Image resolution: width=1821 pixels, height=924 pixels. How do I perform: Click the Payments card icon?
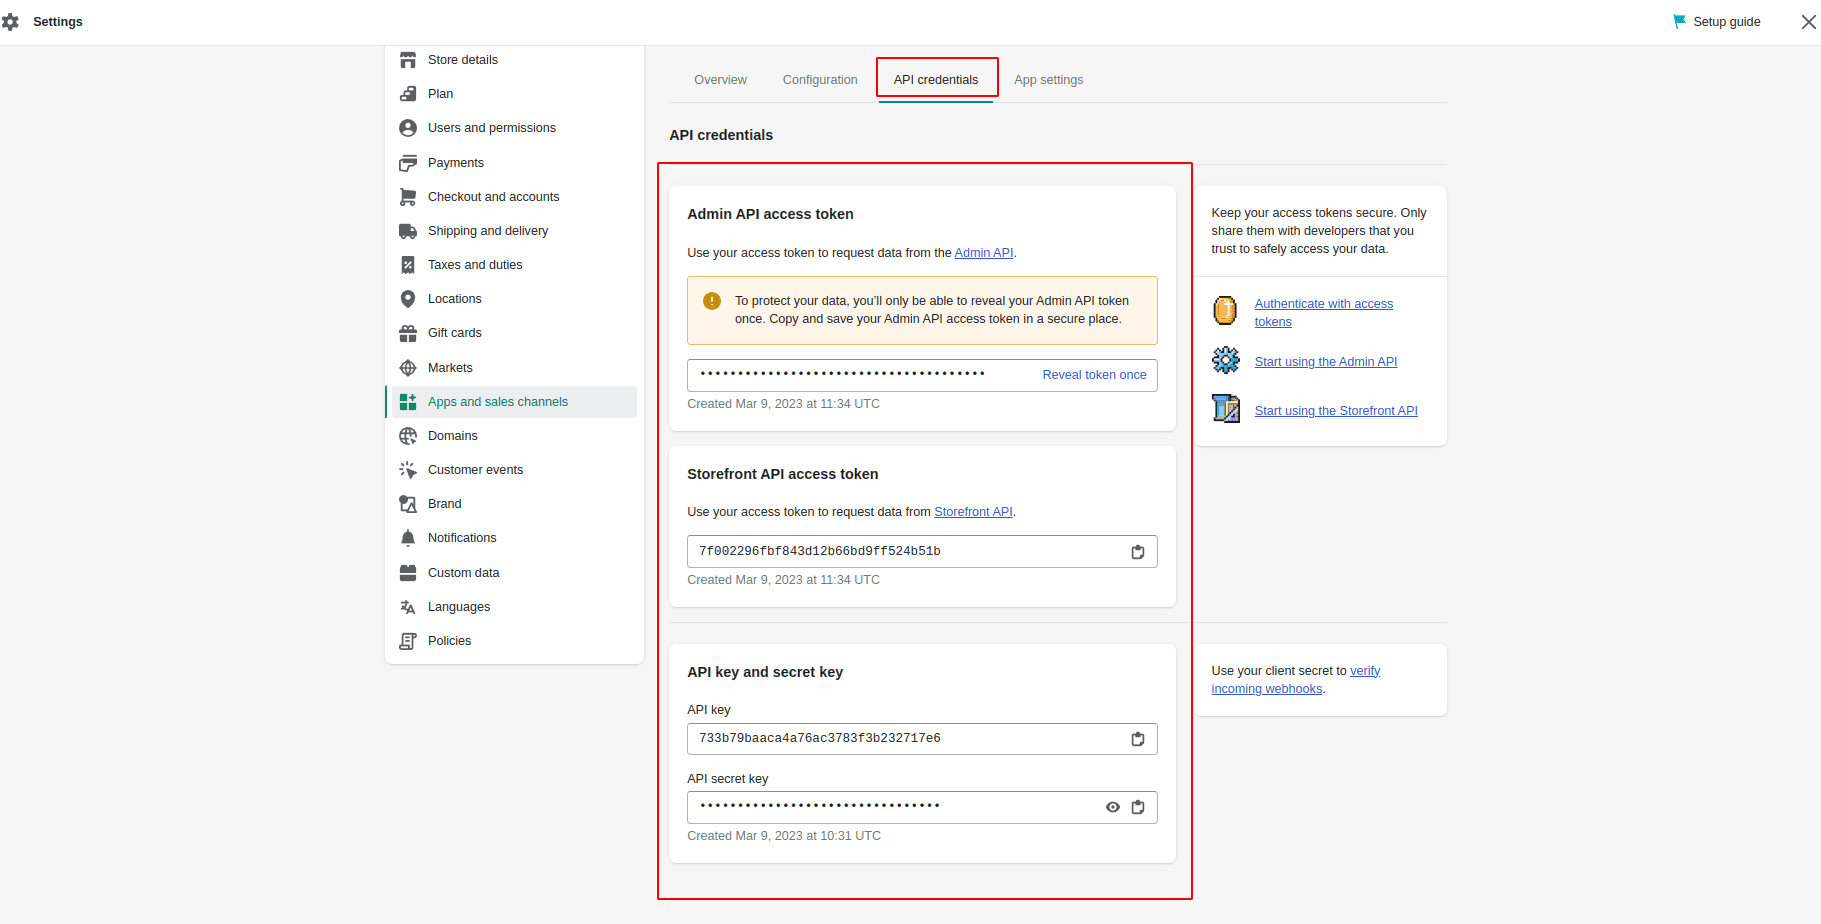pyautogui.click(x=408, y=163)
